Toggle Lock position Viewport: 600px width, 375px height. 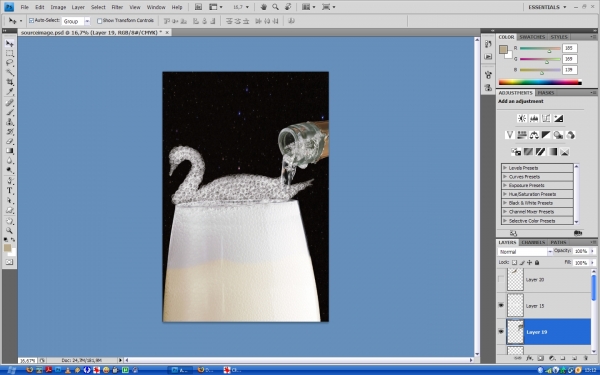tap(530, 262)
